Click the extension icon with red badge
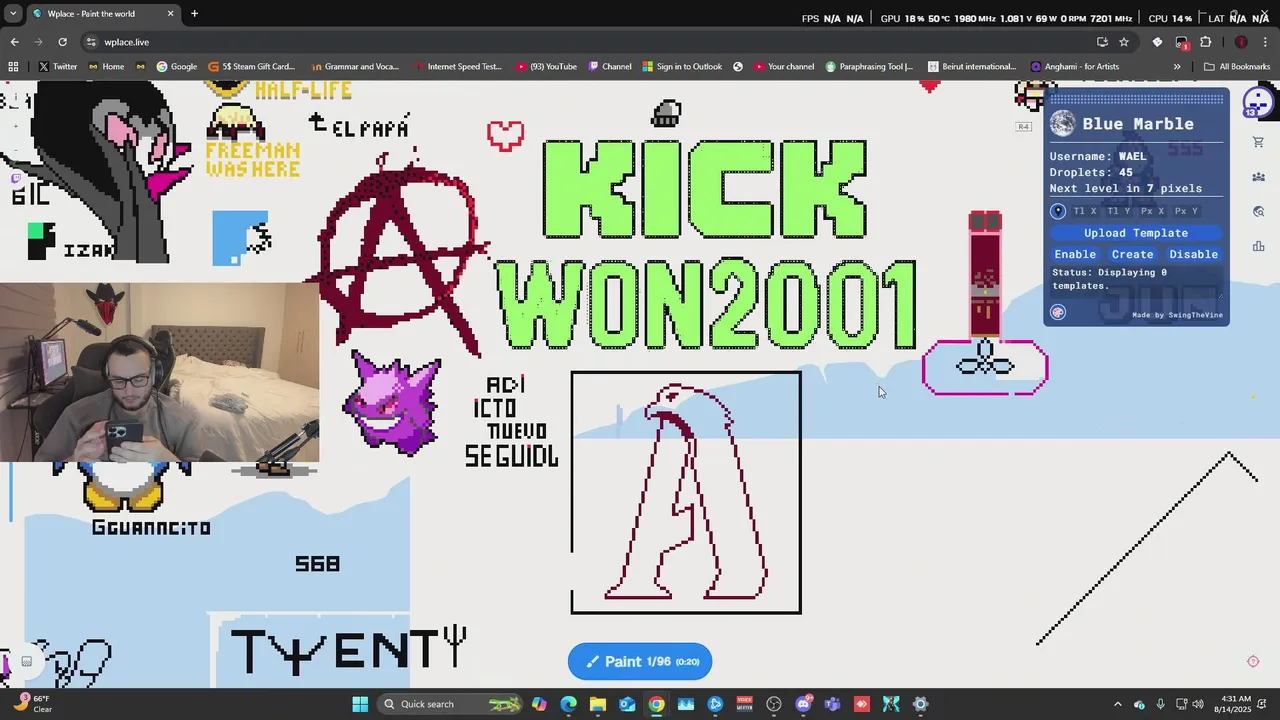Screen dimensions: 1280x720 [1181, 42]
